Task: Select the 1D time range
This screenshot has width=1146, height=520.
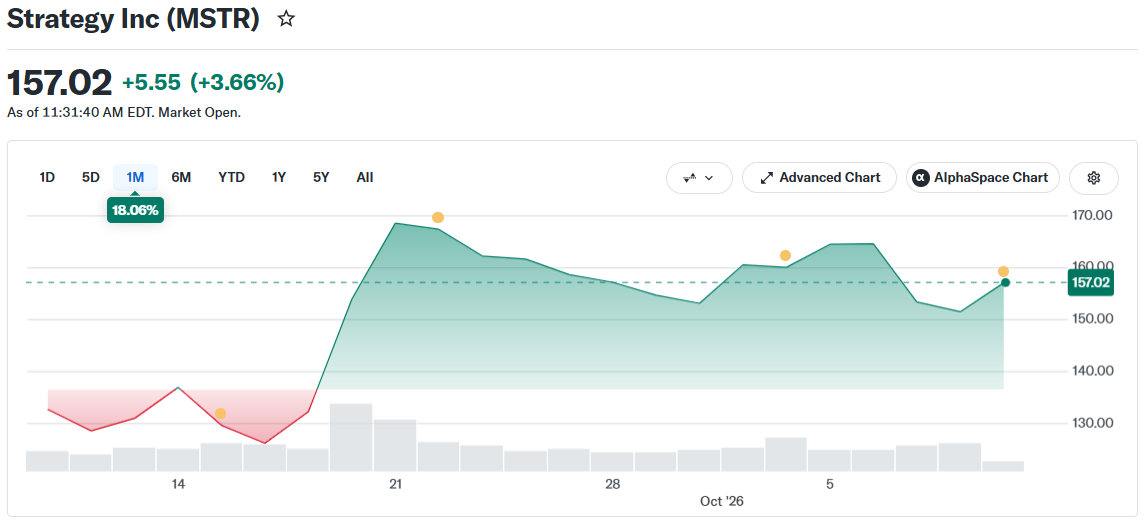Action: pos(47,178)
